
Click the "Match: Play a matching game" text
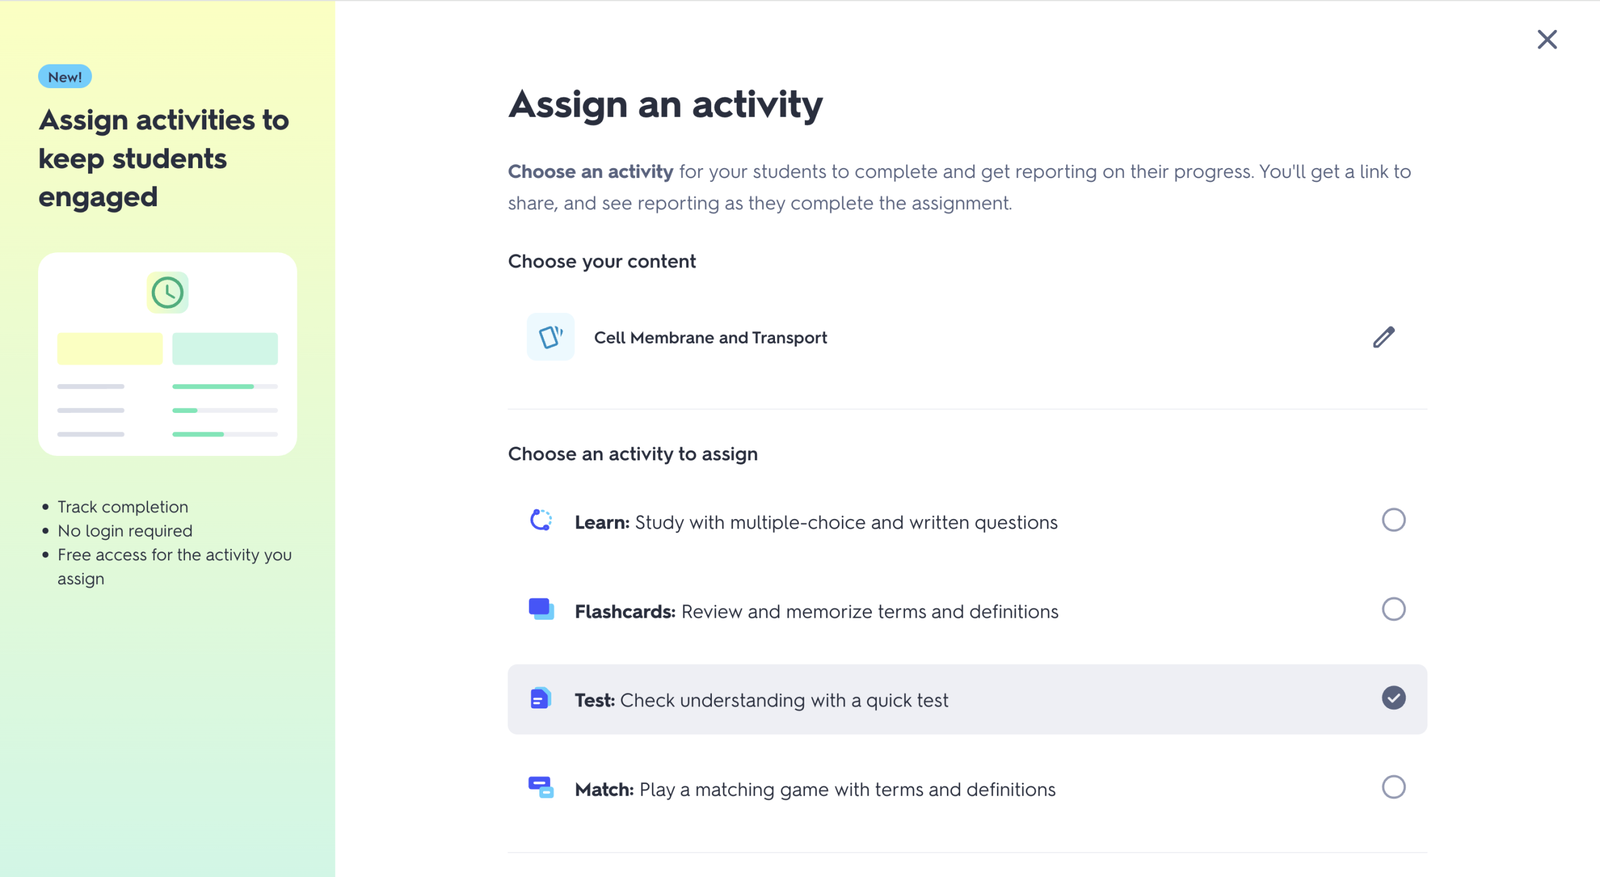pyautogui.click(x=815, y=790)
